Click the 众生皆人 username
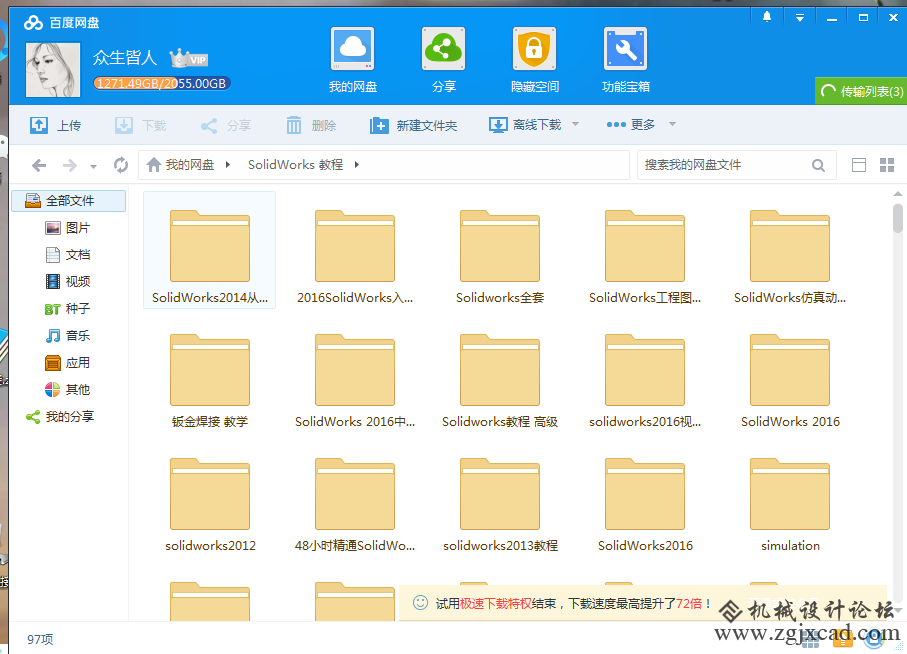907x654 pixels. [125, 58]
